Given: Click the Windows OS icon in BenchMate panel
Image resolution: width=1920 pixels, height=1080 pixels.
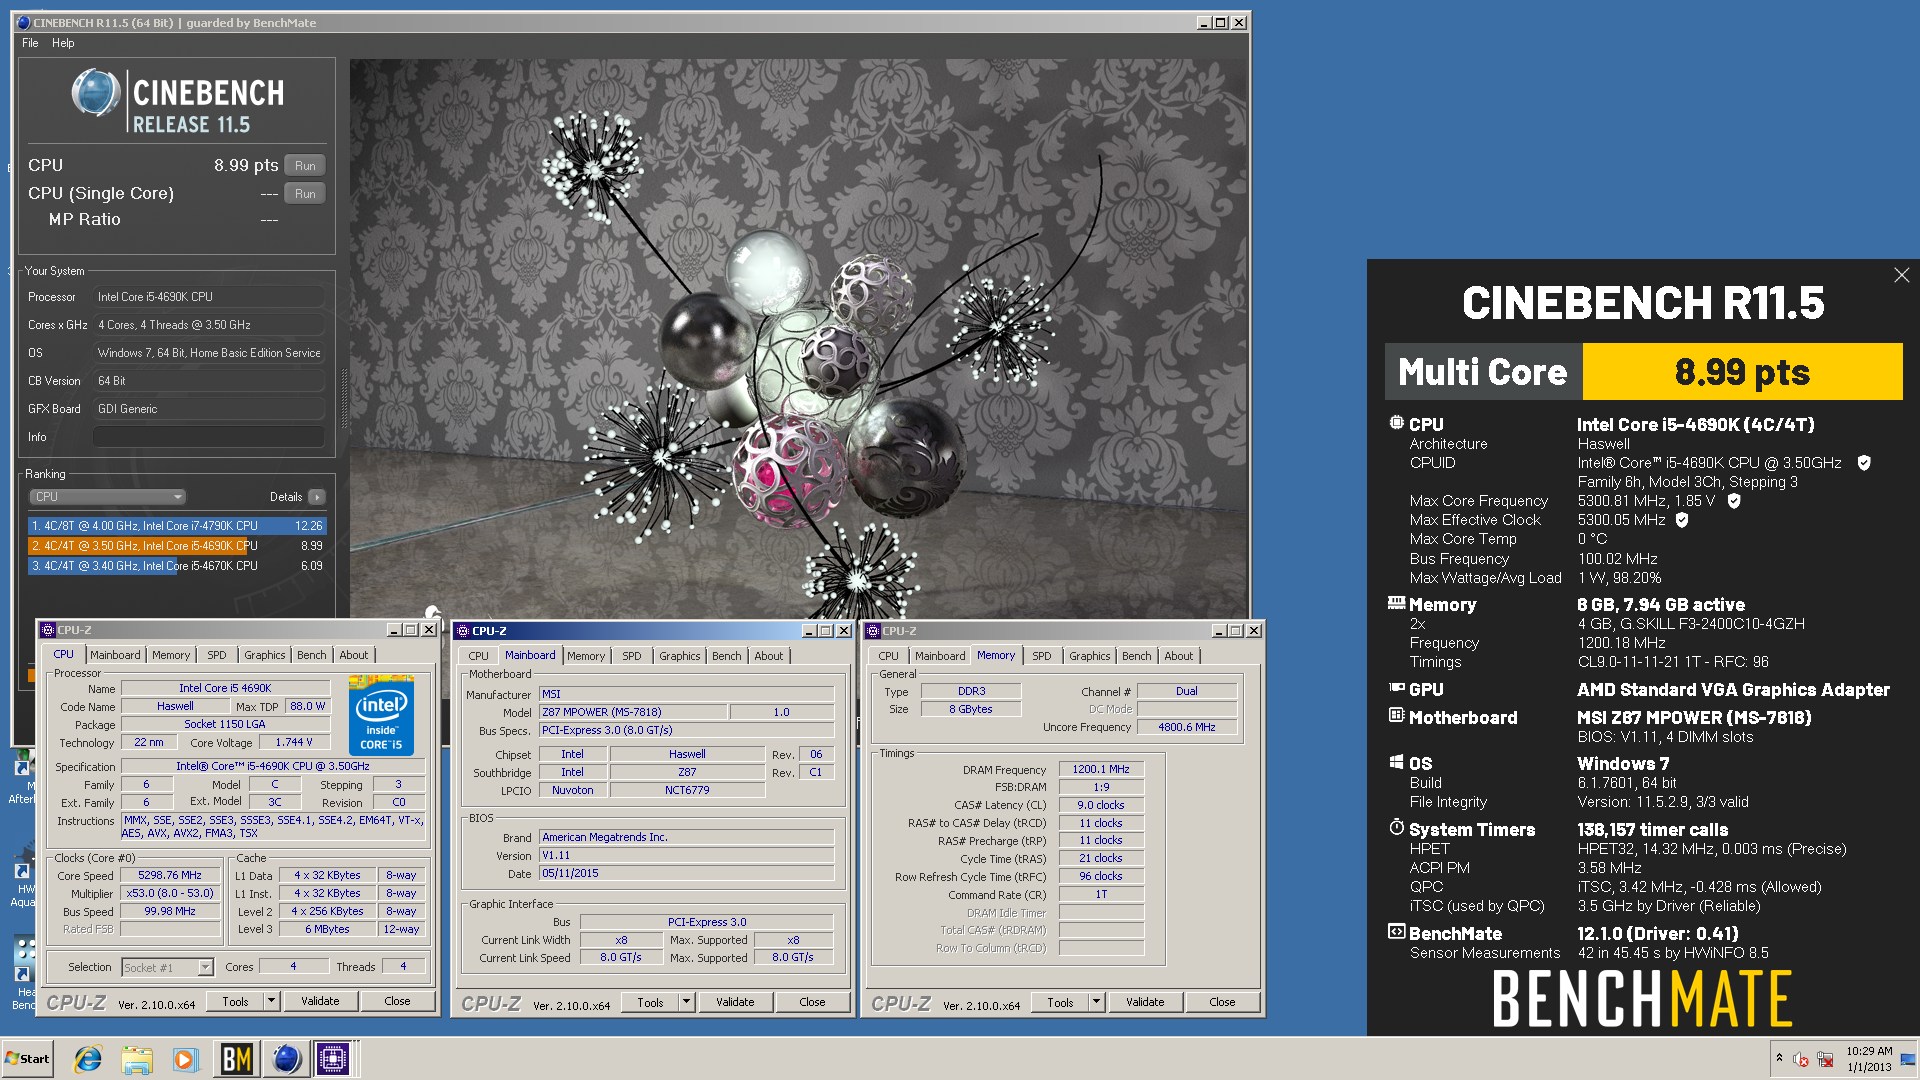Looking at the screenshot, I should click(x=1396, y=762).
